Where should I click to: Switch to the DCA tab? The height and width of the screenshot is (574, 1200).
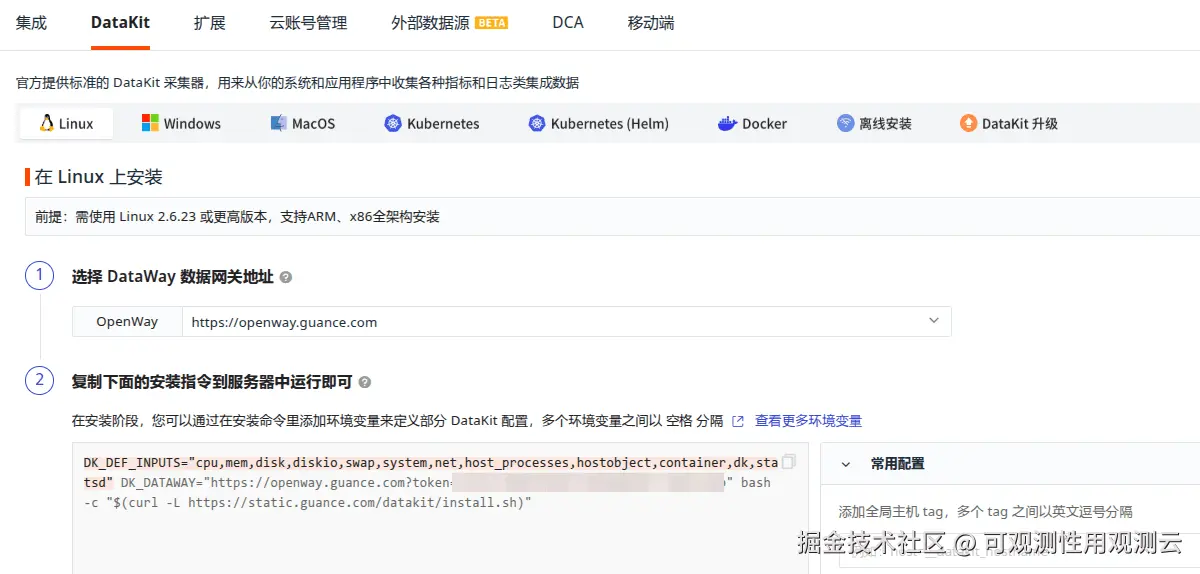pyautogui.click(x=568, y=22)
